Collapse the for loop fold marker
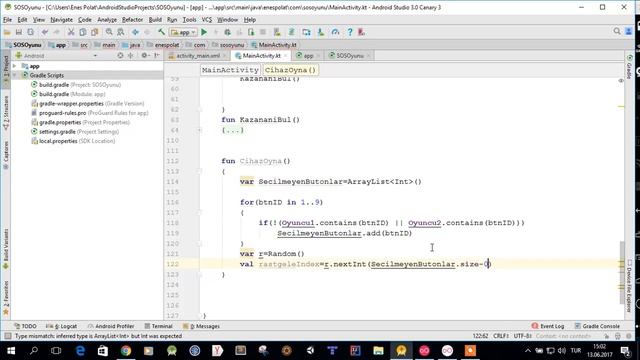Viewport: 640px width, 360px height. pos(200,213)
